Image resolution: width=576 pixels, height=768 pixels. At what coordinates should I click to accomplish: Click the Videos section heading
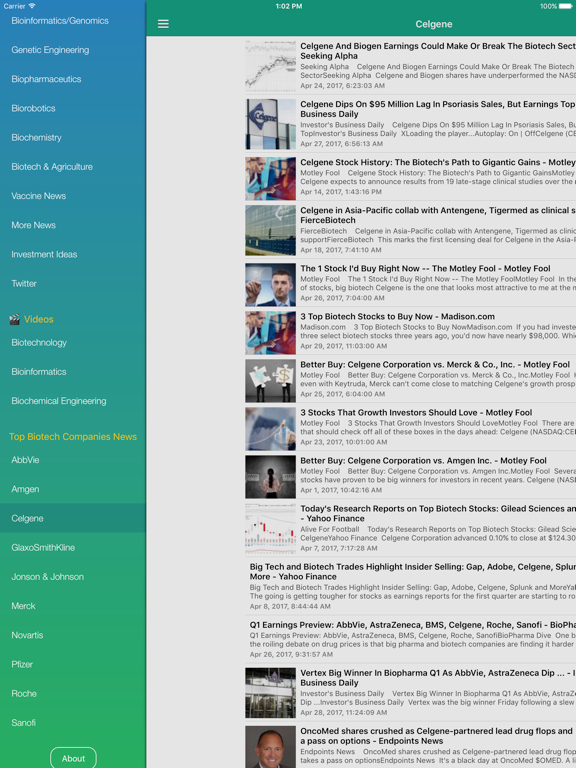click(x=39, y=319)
